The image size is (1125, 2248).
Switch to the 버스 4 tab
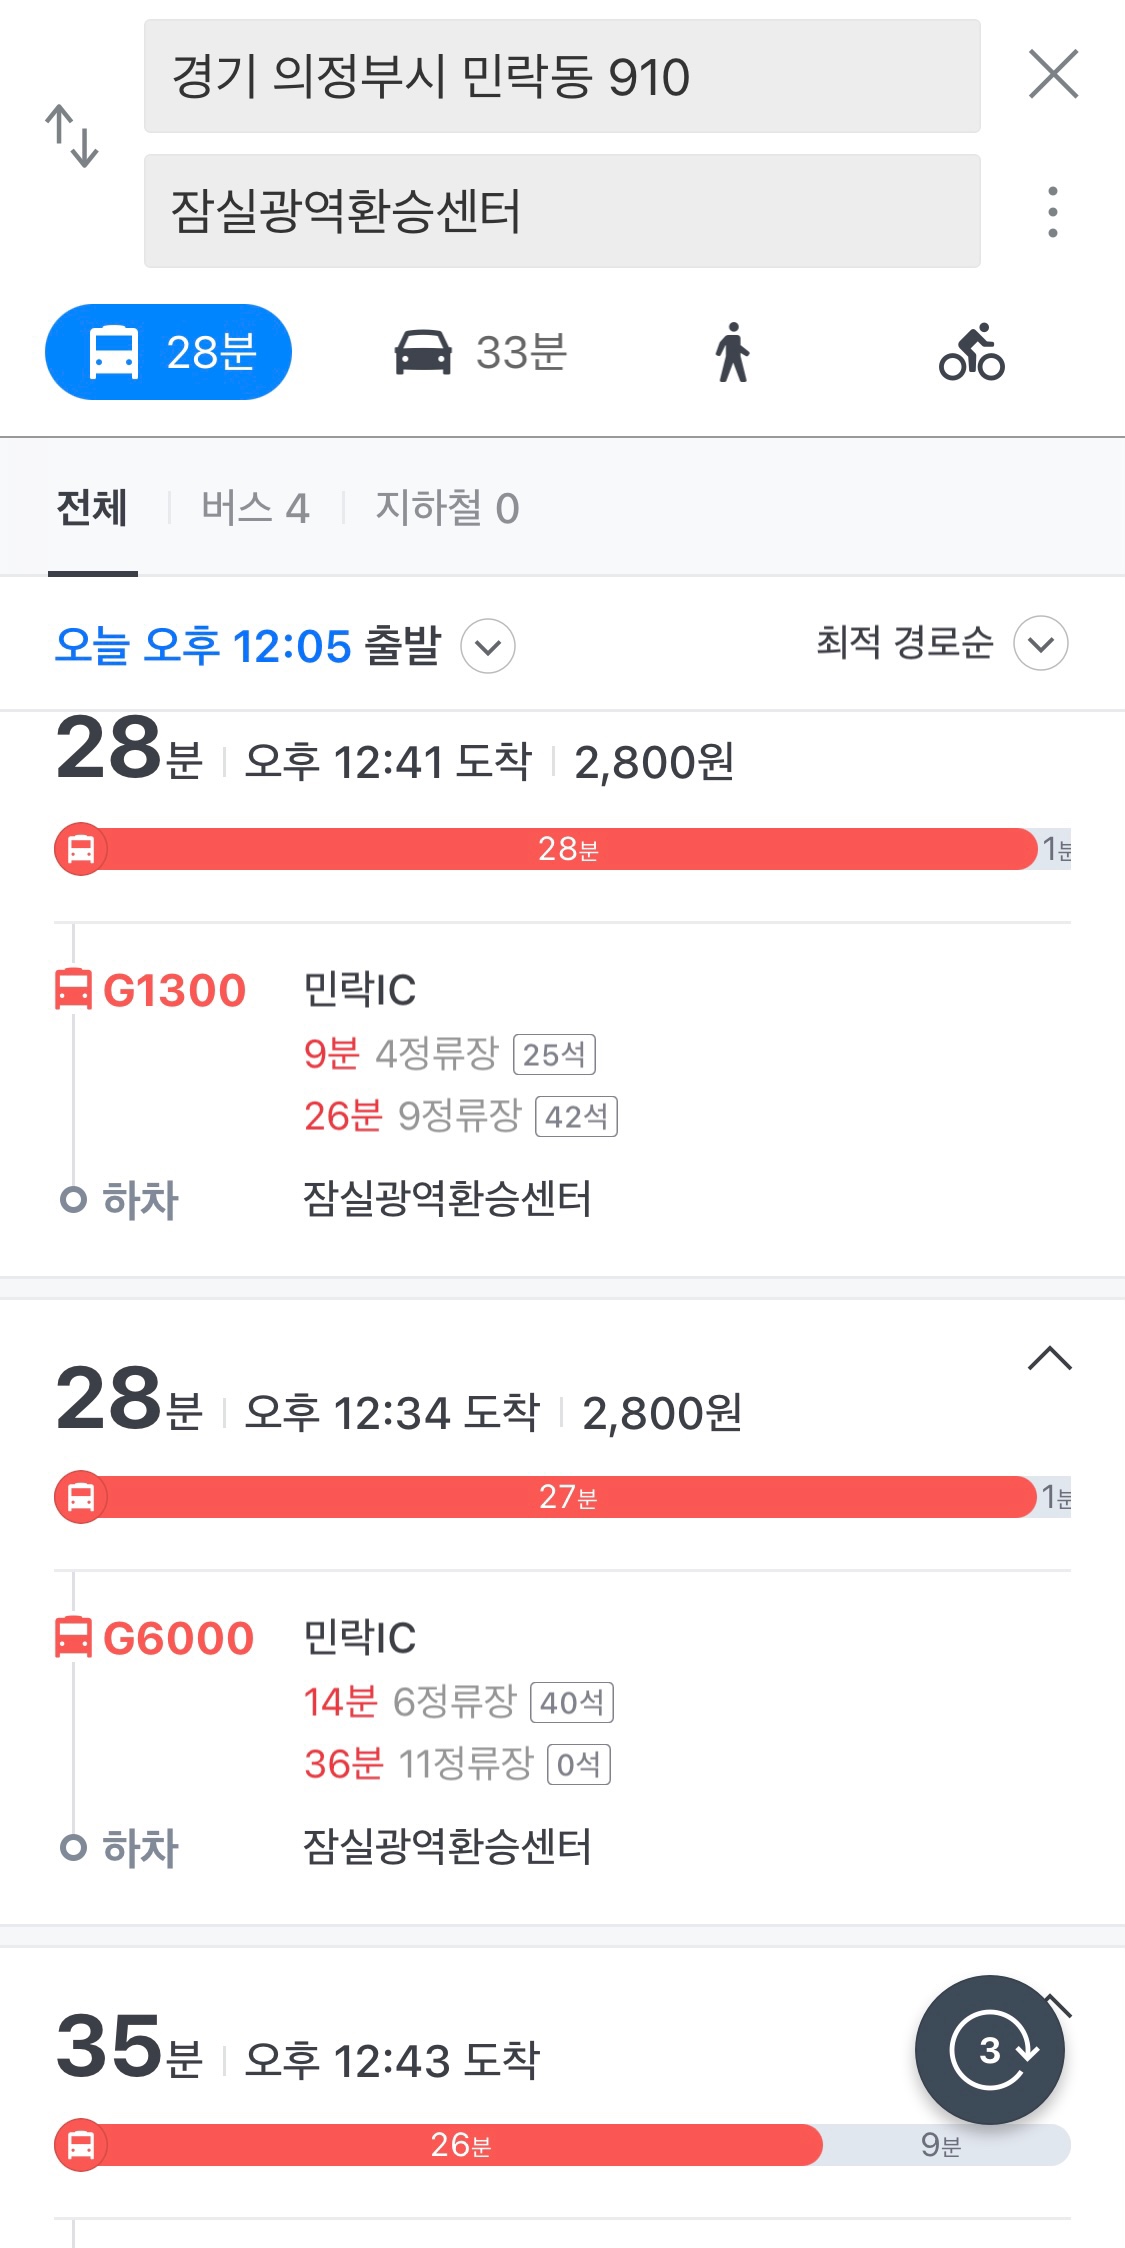[255, 508]
